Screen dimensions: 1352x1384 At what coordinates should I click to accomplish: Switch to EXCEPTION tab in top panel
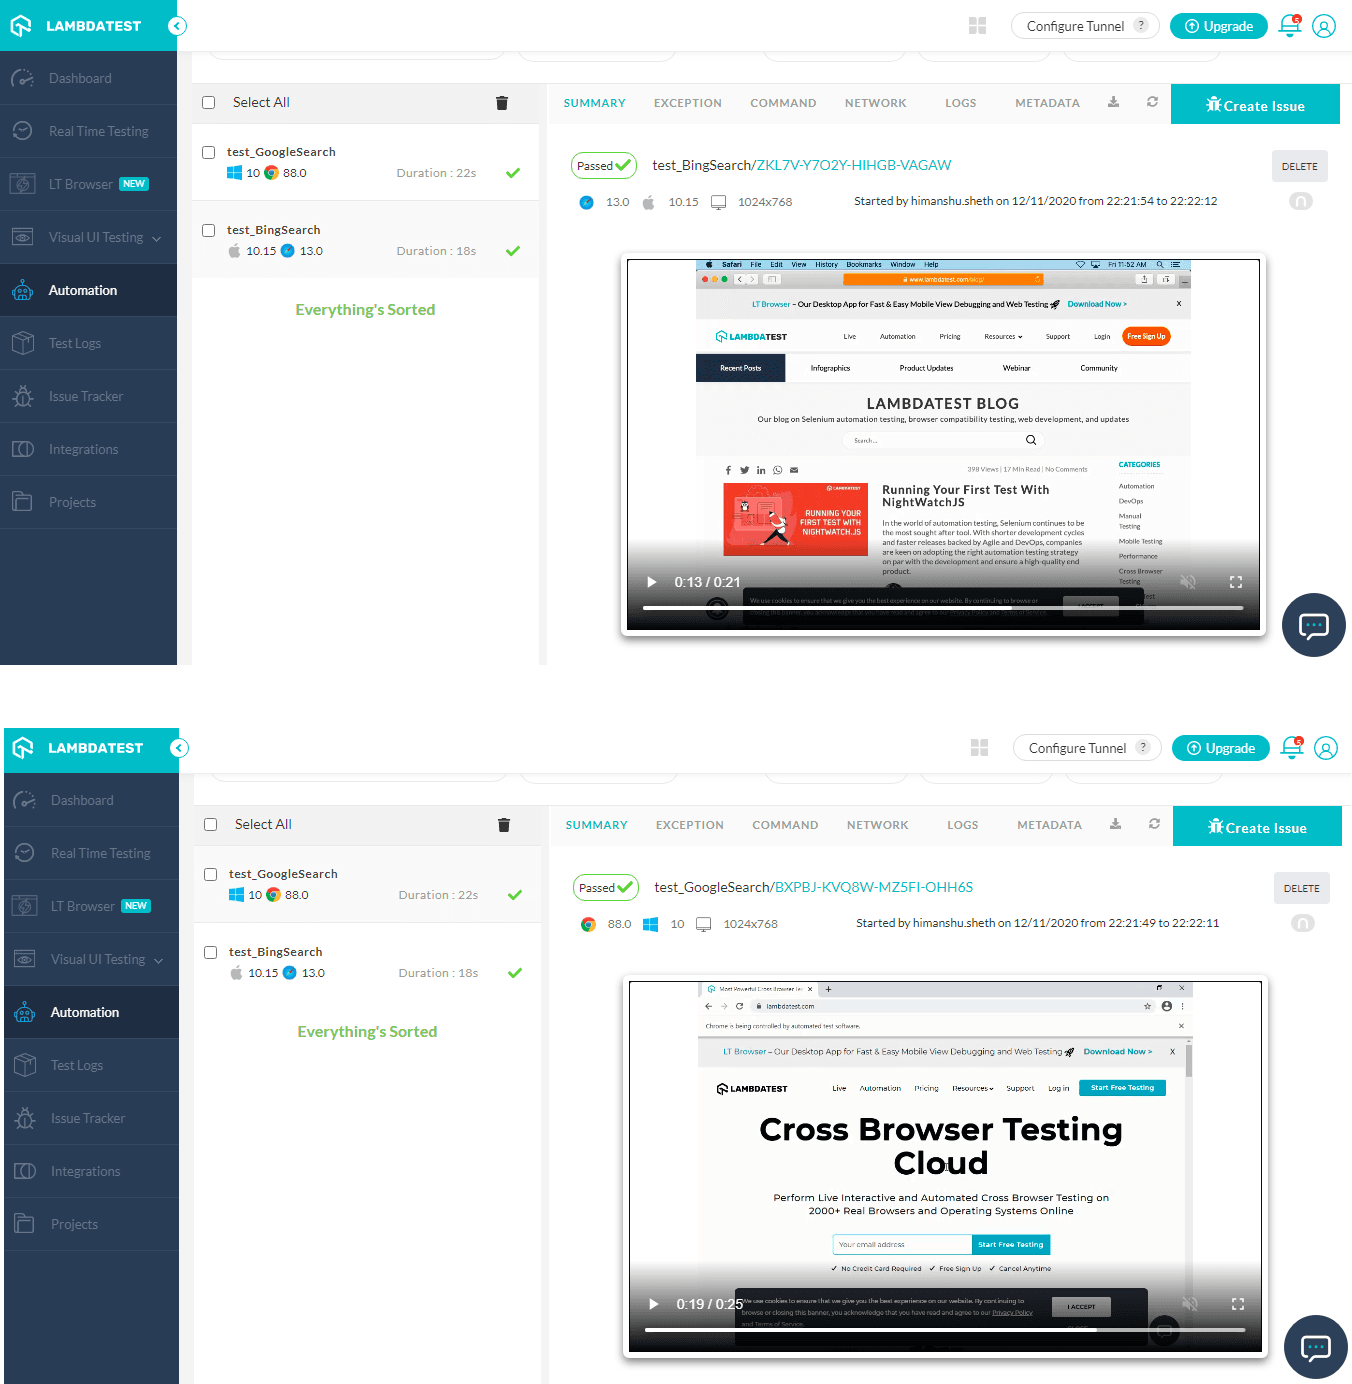tap(688, 103)
